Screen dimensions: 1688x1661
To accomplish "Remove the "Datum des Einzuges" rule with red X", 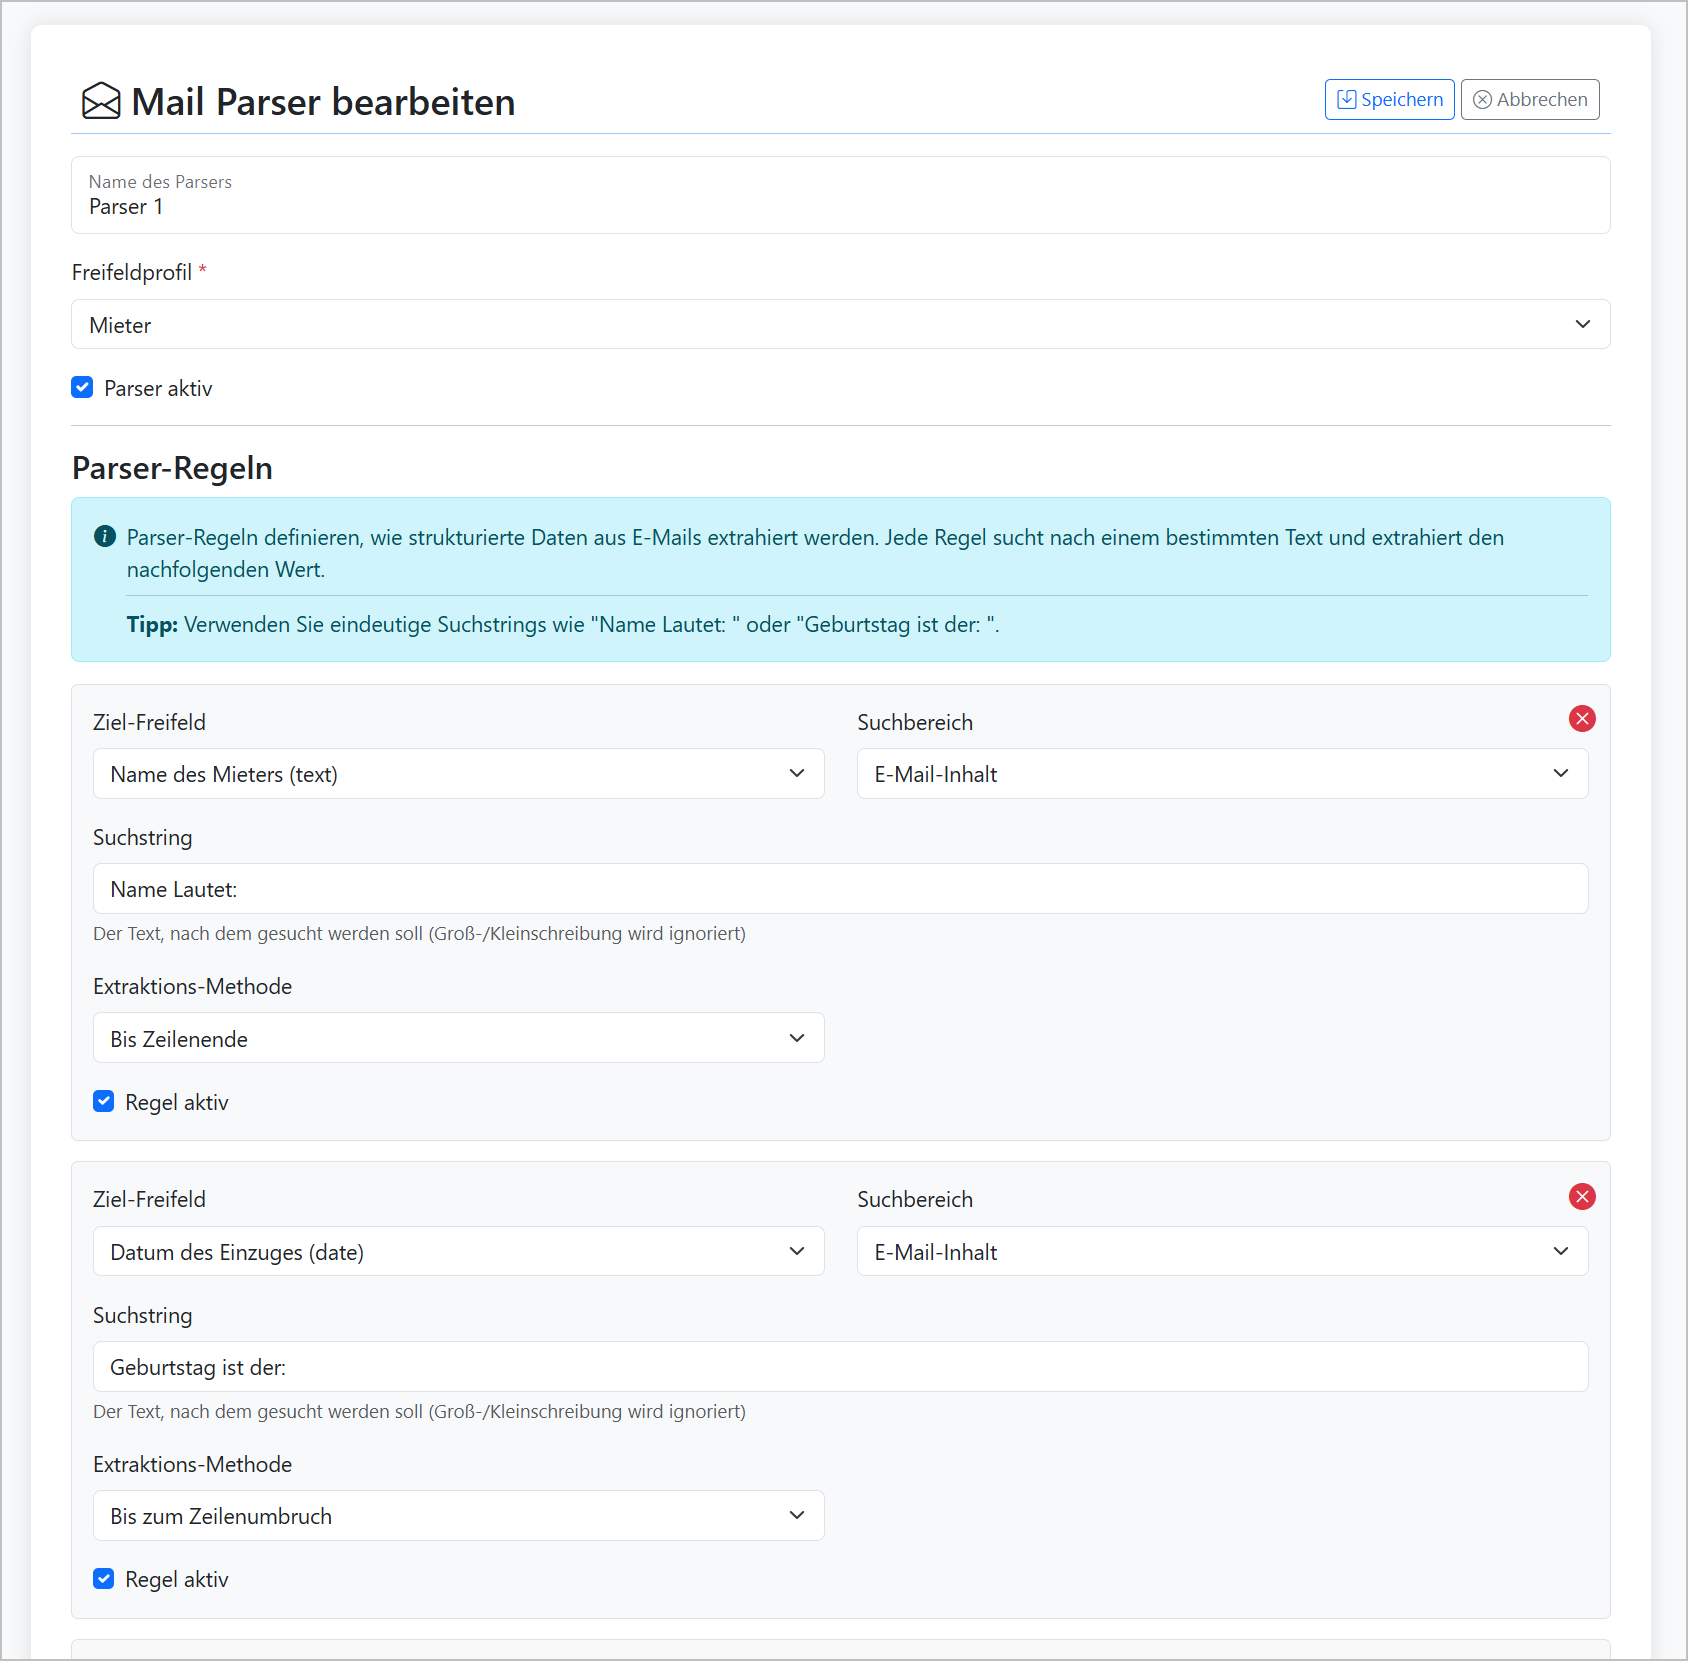I will point(1582,1196).
